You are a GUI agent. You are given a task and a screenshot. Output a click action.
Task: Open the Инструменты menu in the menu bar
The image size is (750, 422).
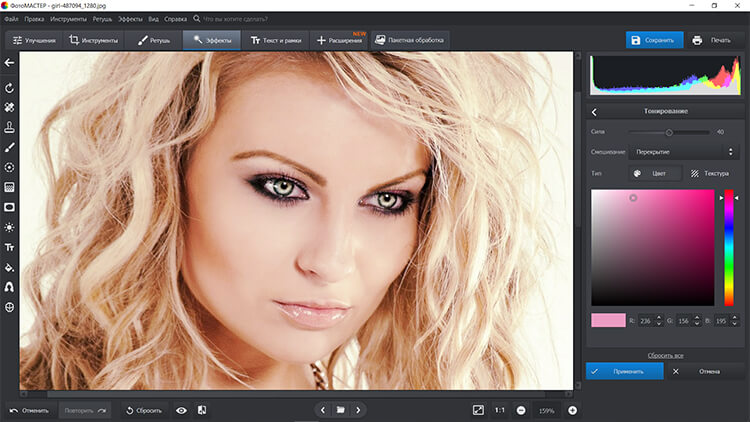click(x=68, y=19)
